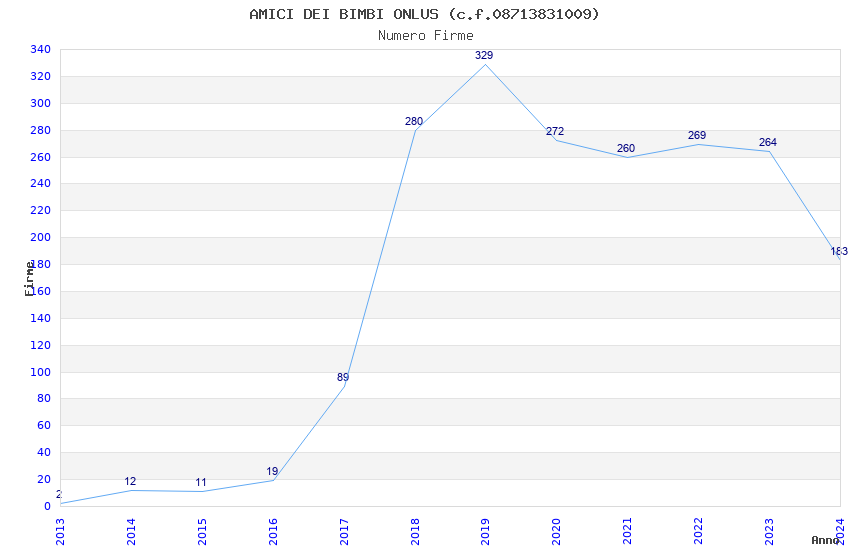Select the 100 y-axis tick label
The height and width of the screenshot is (550, 850).
[x=41, y=372]
